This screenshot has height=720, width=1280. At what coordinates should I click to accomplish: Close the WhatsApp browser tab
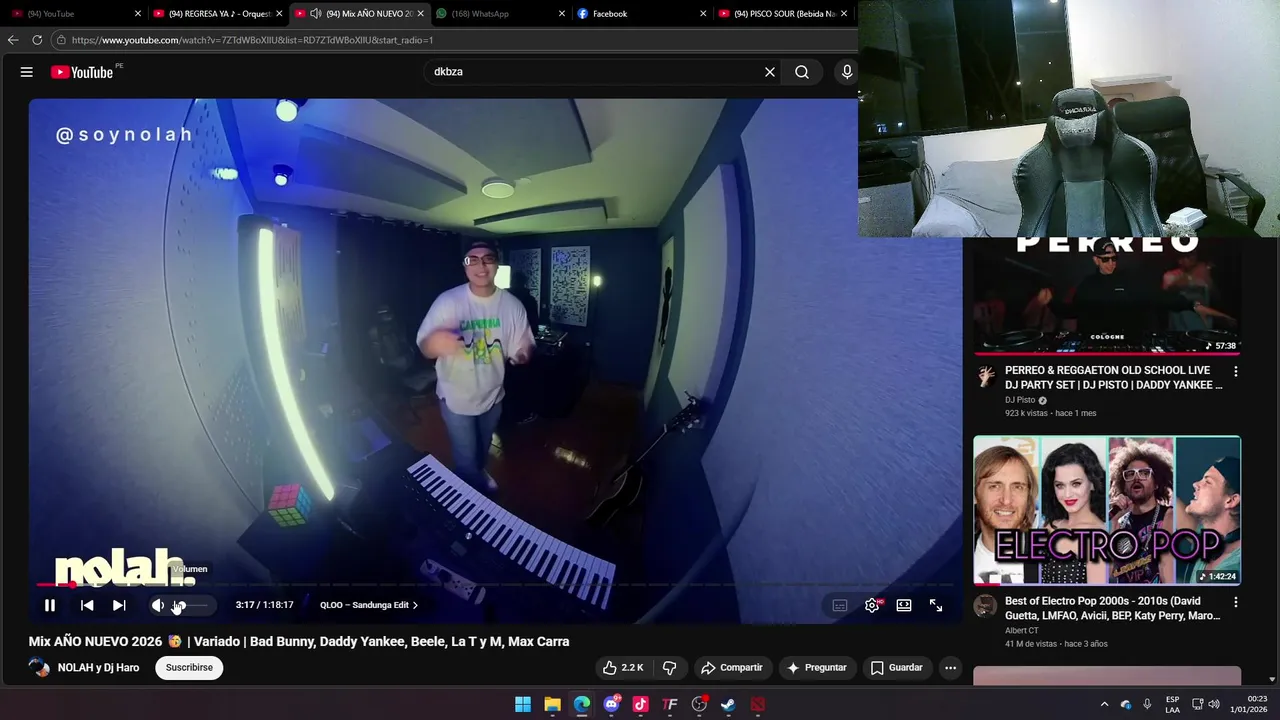[x=562, y=14]
